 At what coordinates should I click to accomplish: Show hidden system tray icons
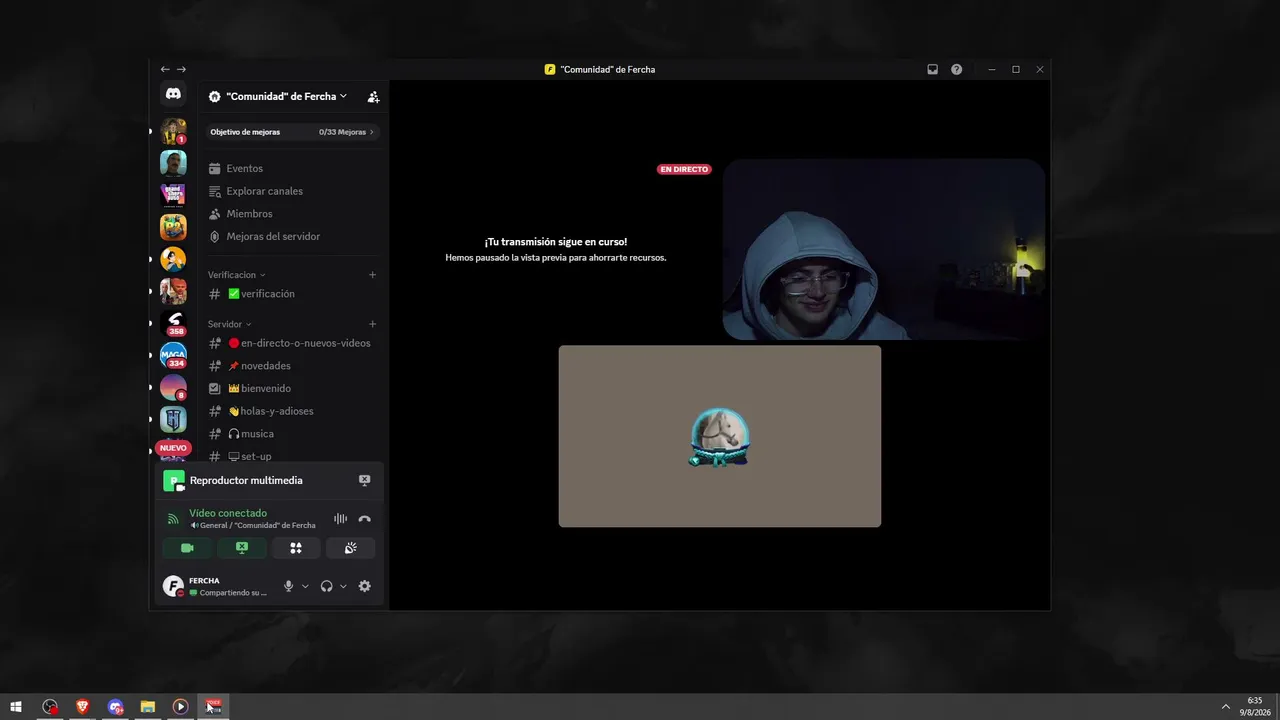1226,707
